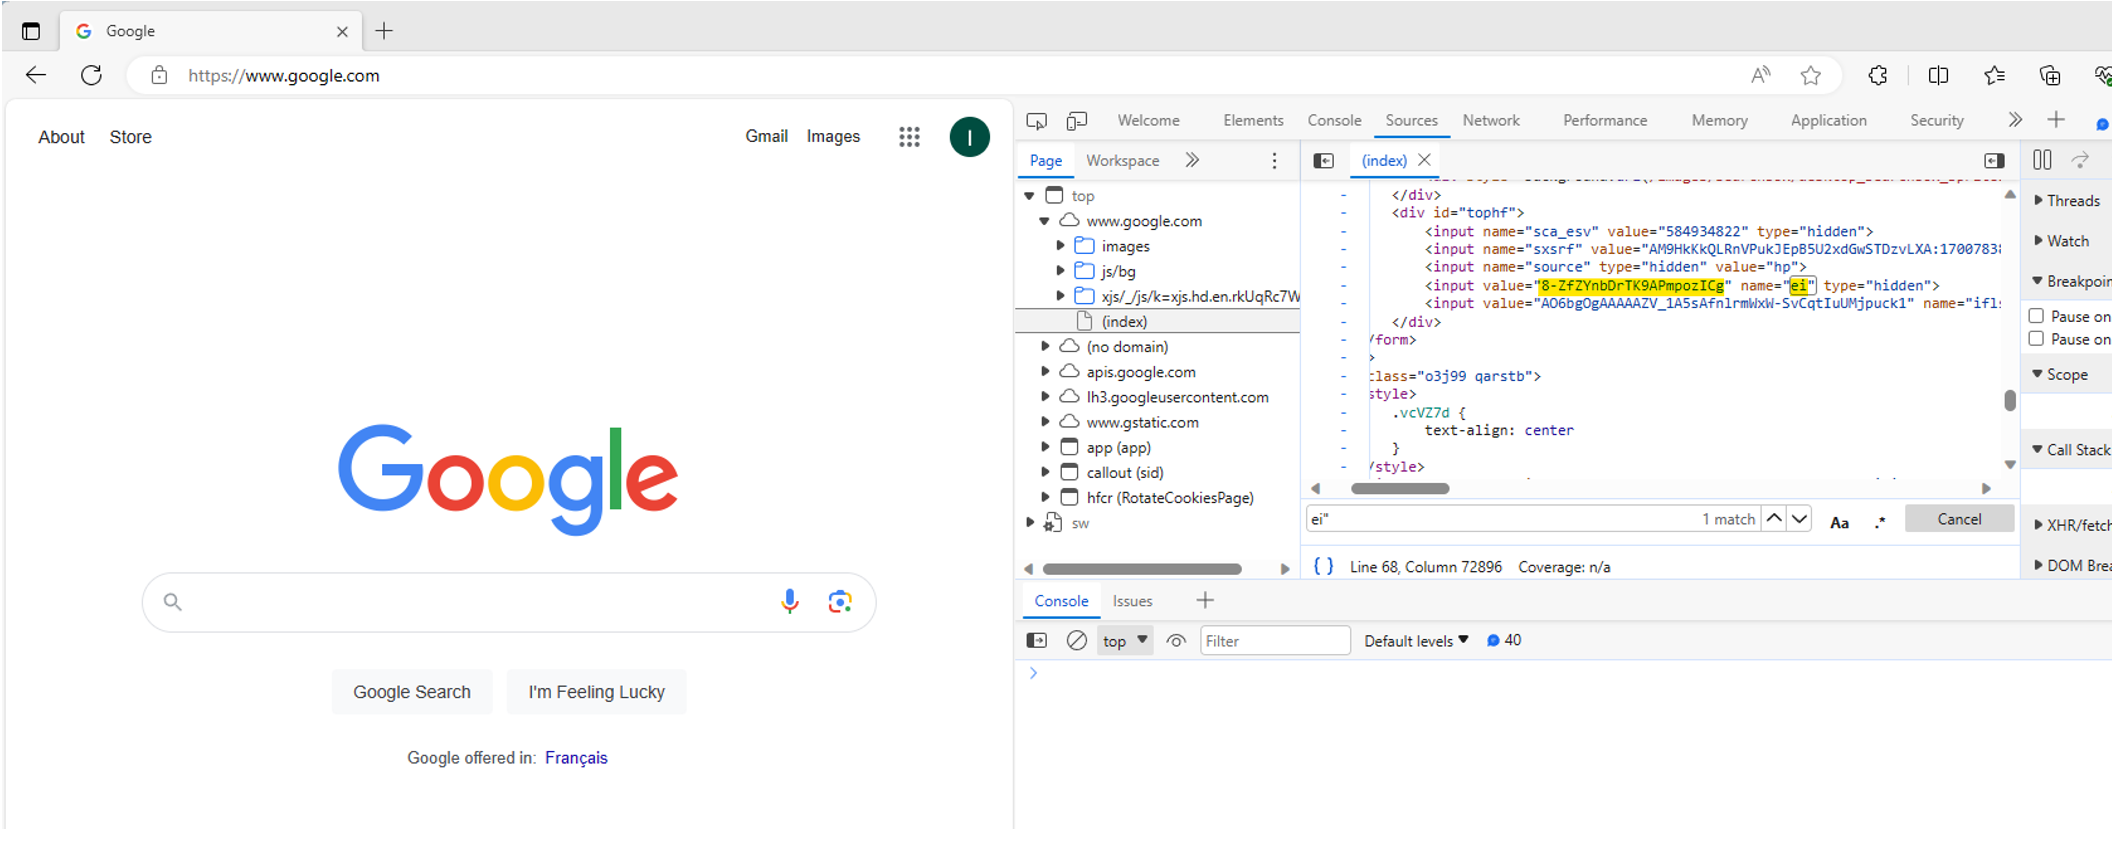Screen dimensions: 2112x847
Task: Step over next function call
Action: click(2081, 160)
